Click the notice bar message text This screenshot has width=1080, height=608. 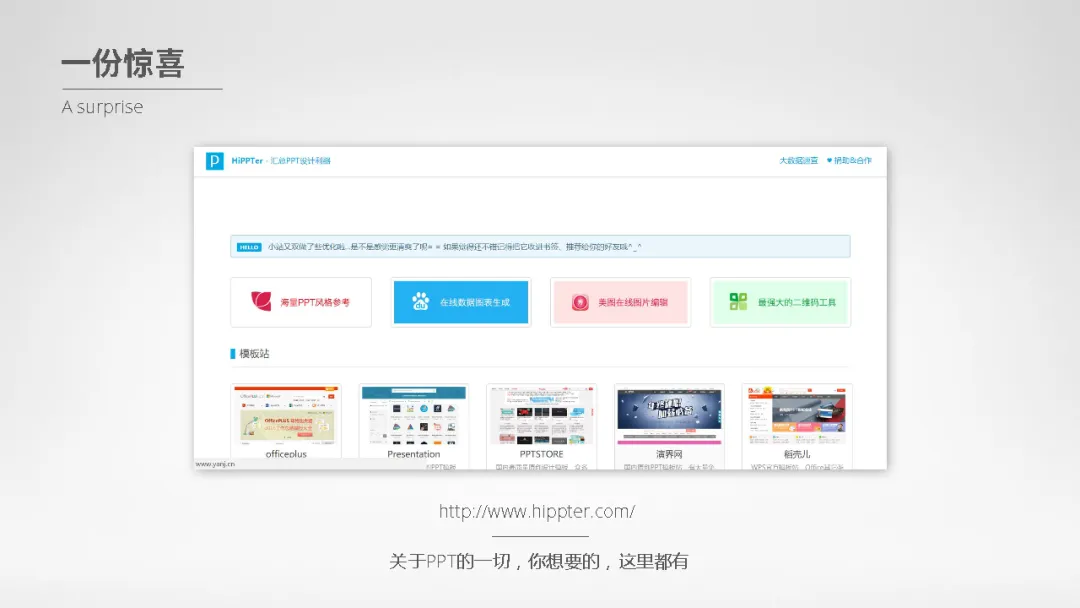tap(455, 247)
